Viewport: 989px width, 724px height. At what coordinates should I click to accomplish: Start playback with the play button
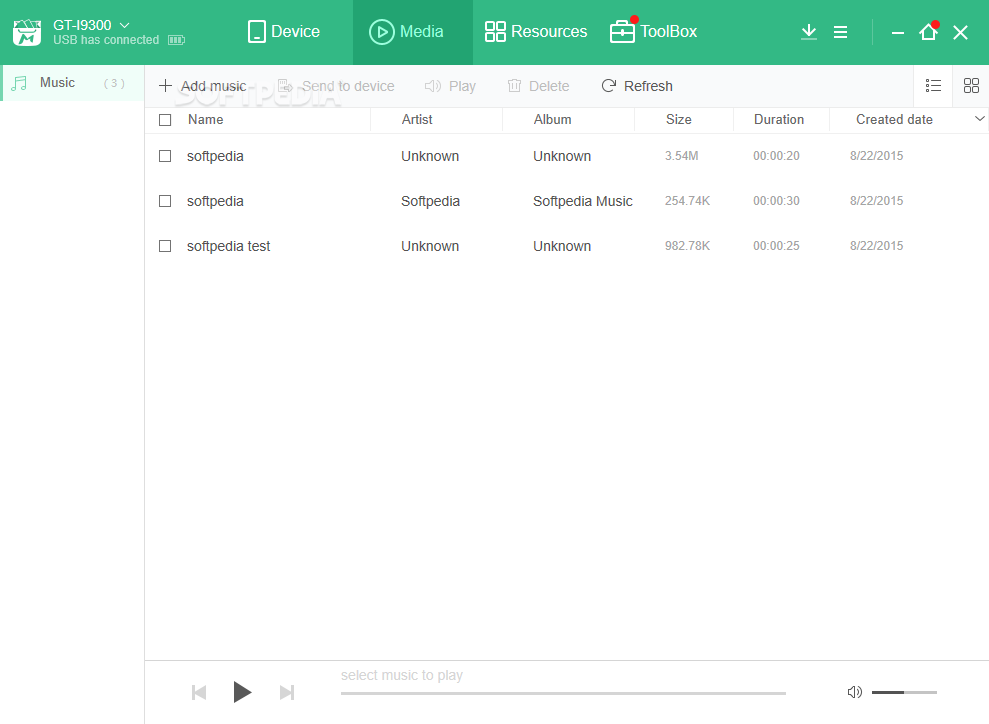coord(242,692)
